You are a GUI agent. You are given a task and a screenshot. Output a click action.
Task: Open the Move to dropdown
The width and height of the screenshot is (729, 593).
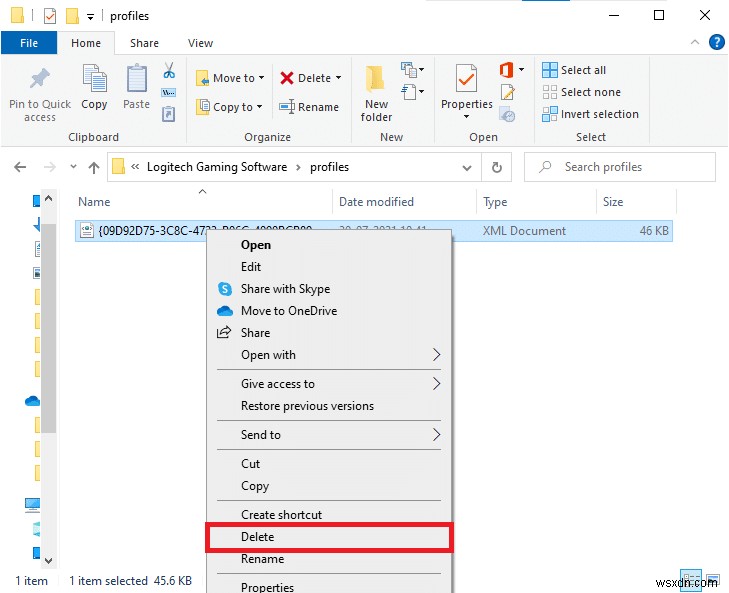tap(230, 78)
